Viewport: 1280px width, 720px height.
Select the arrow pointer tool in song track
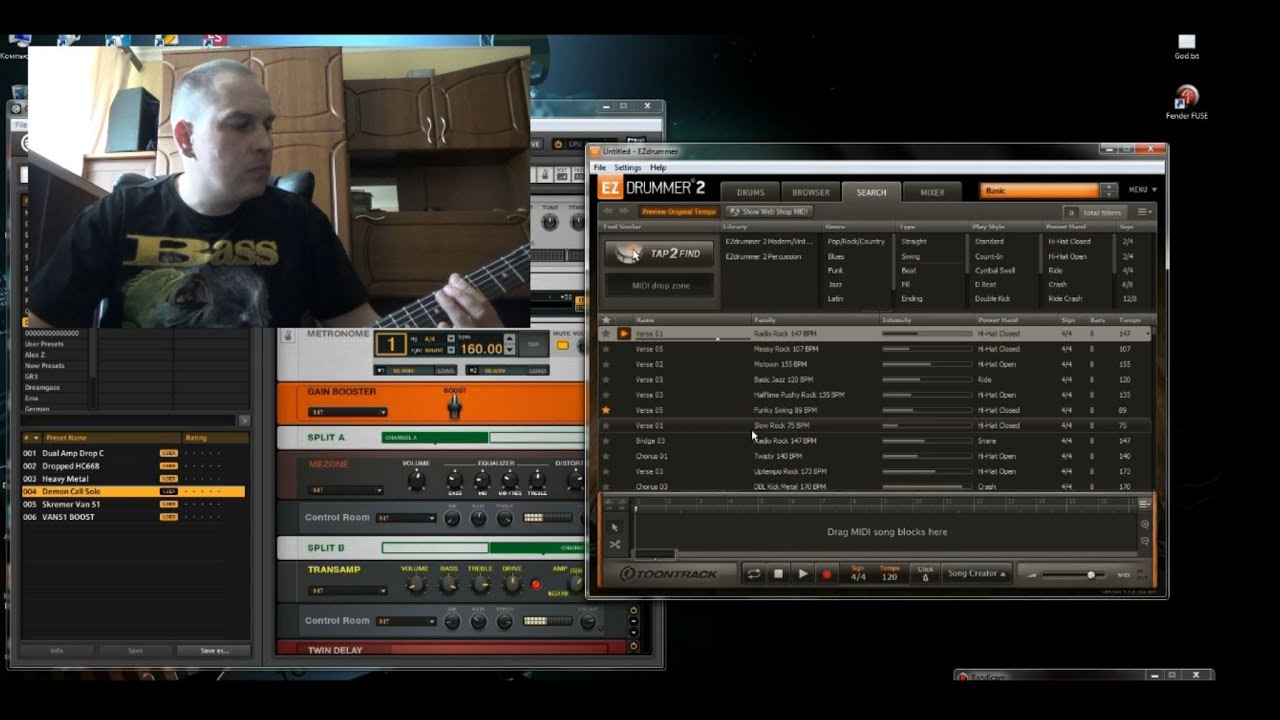[614, 527]
